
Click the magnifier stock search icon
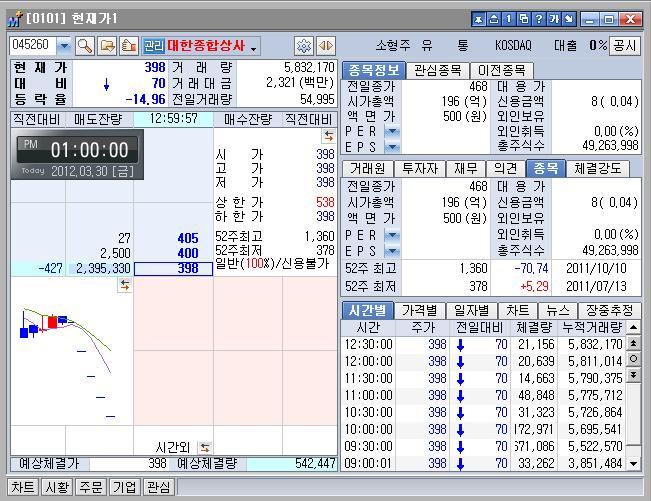[85, 46]
